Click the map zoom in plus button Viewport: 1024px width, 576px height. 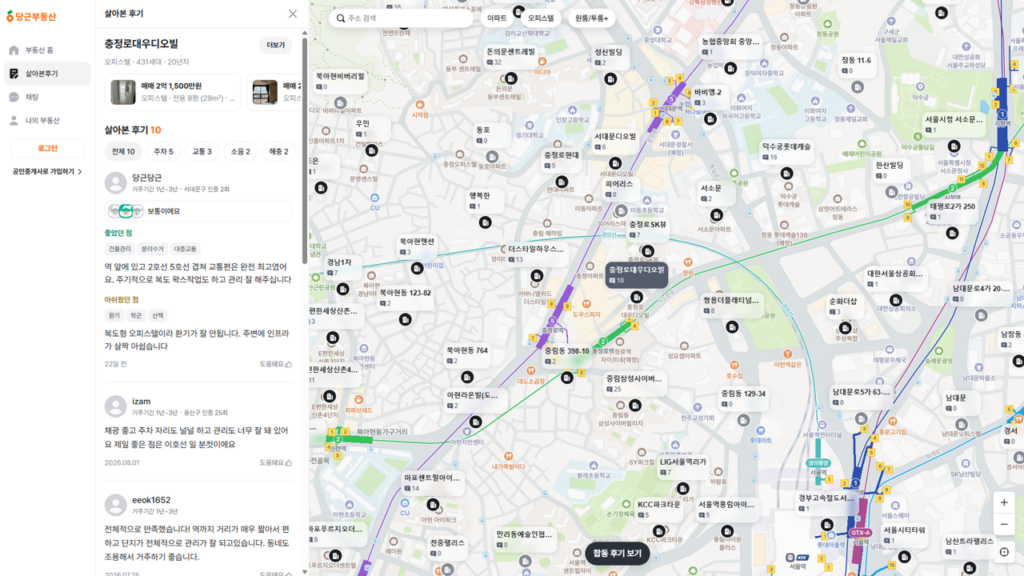[x=1004, y=502]
